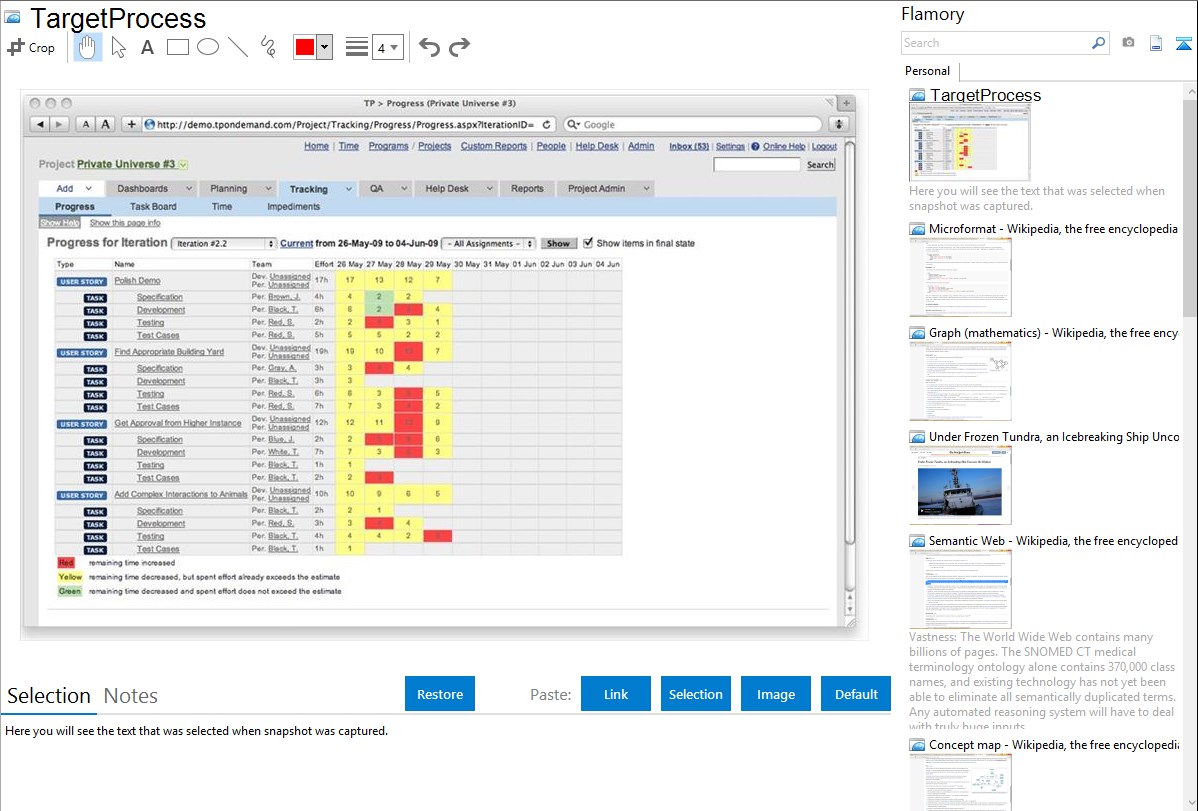Click the Show button in snapshot
The width and height of the screenshot is (1198, 811).
[x=558, y=244]
